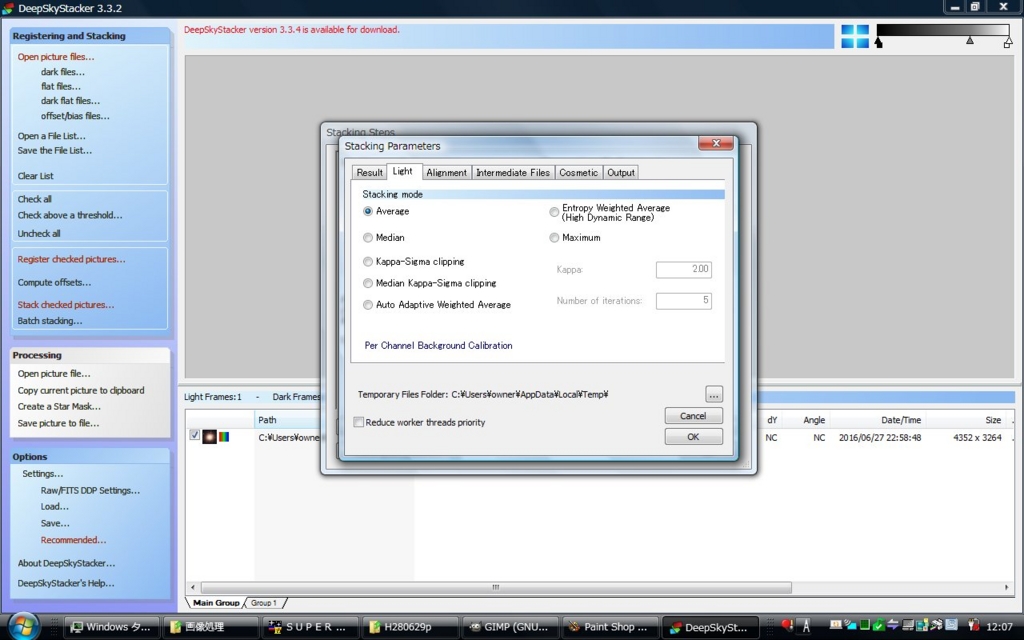This screenshot has width=1024, height=640.
Task: Click Open picture files link
Action: tap(56, 57)
